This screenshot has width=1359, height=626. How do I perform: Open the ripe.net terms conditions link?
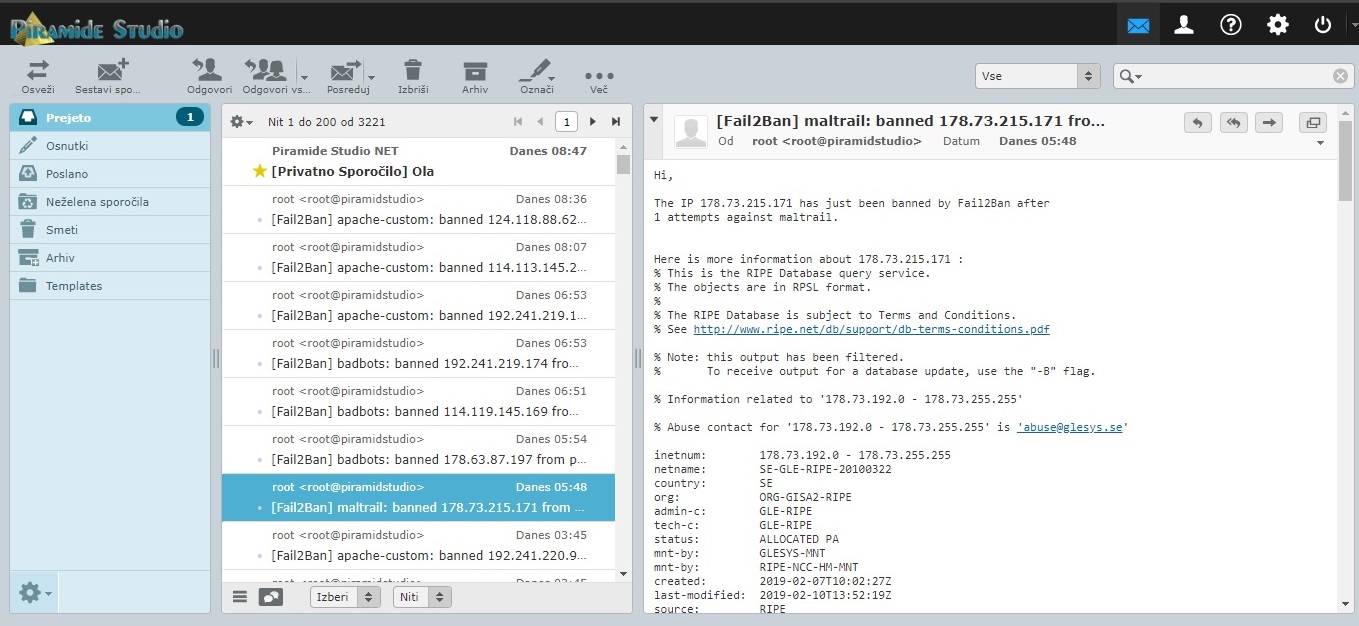tap(871, 329)
